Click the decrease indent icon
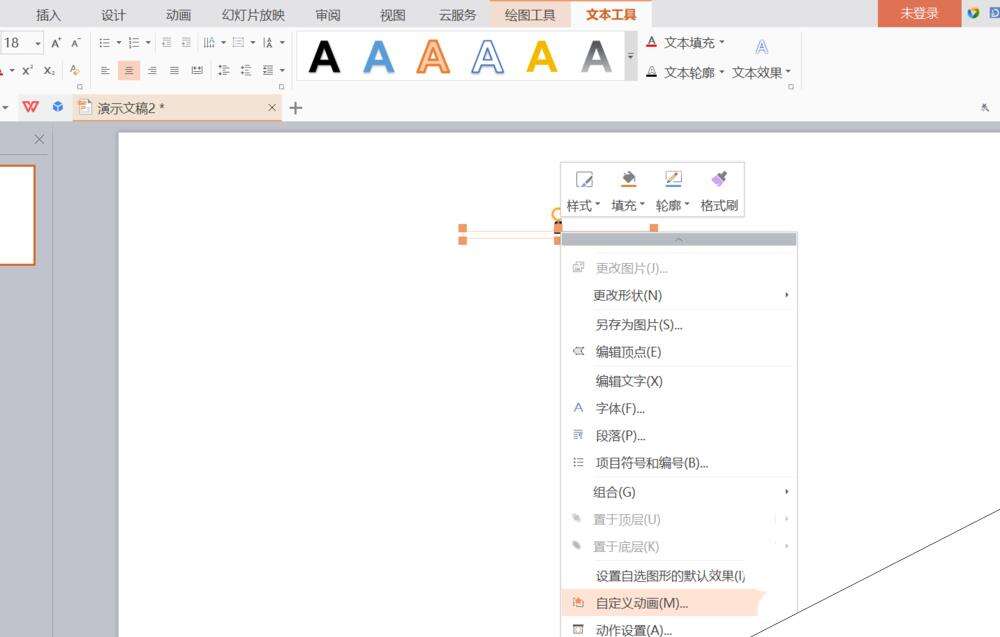1000x637 pixels. pyautogui.click(x=166, y=43)
